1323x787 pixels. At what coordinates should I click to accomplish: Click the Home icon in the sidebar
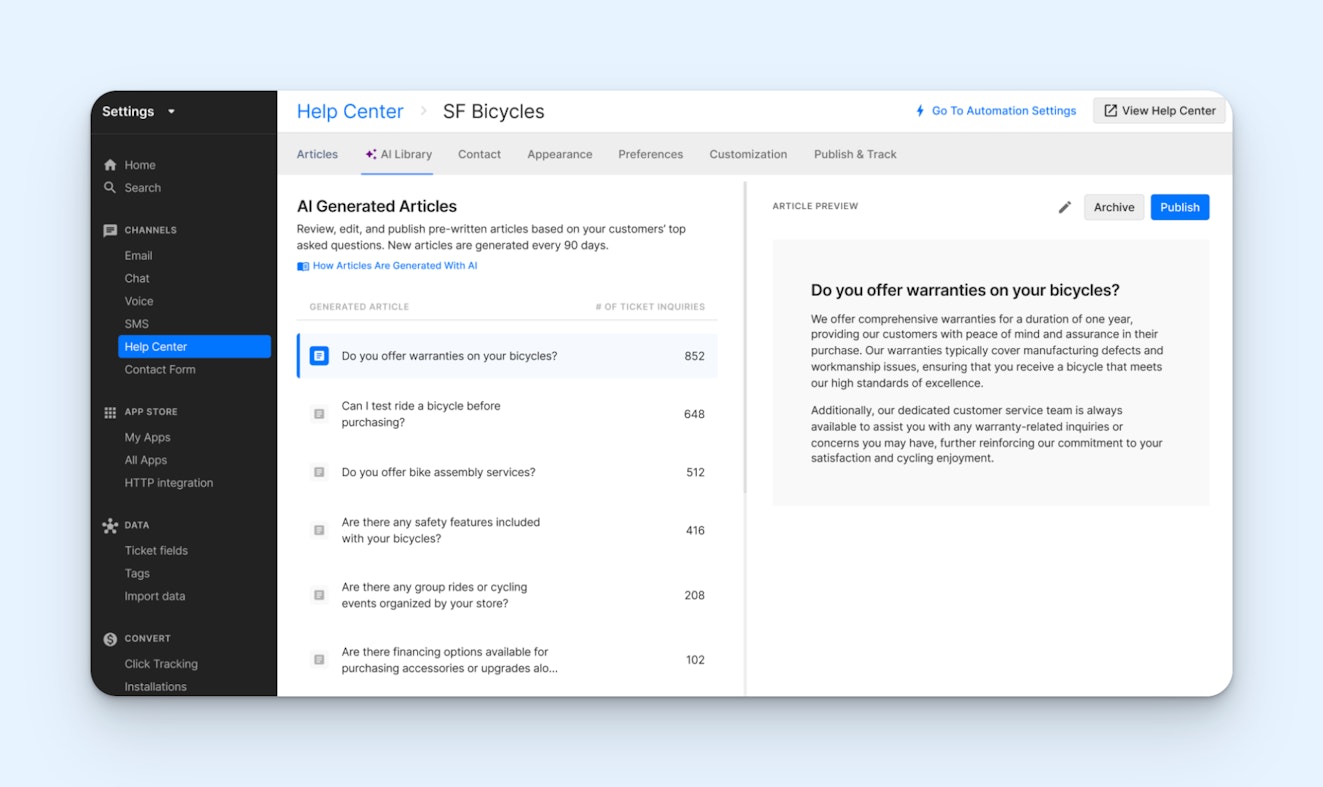pyautogui.click(x=110, y=165)
